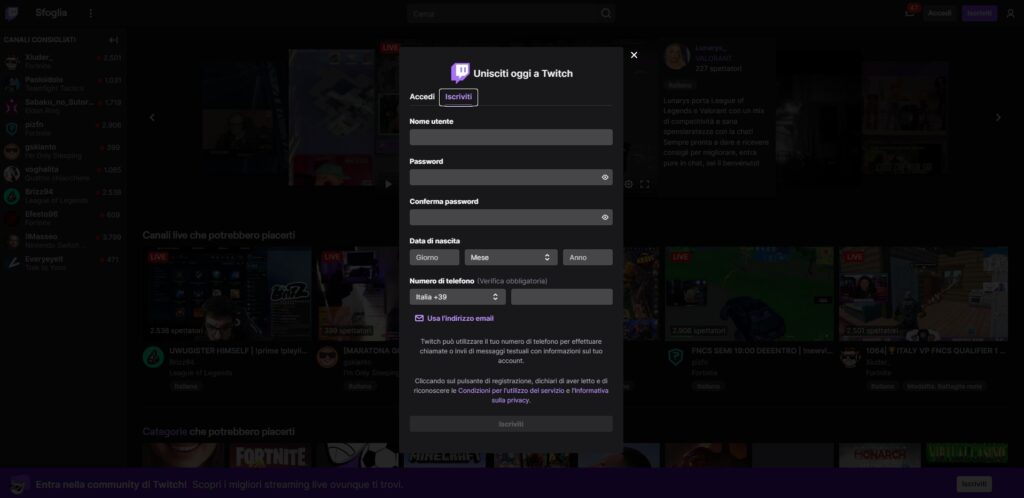
Task: Open Xluder_ channel in the sidebar
Action: [x=63, y=62]
